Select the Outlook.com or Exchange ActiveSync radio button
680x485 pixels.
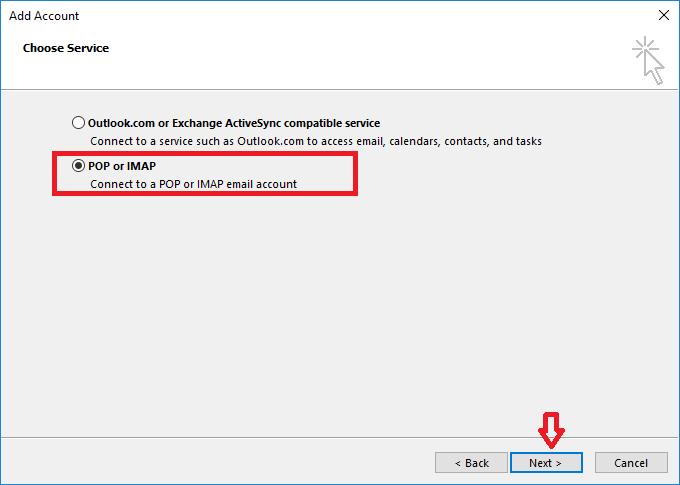pyautogui.click(x=79, y=123)
